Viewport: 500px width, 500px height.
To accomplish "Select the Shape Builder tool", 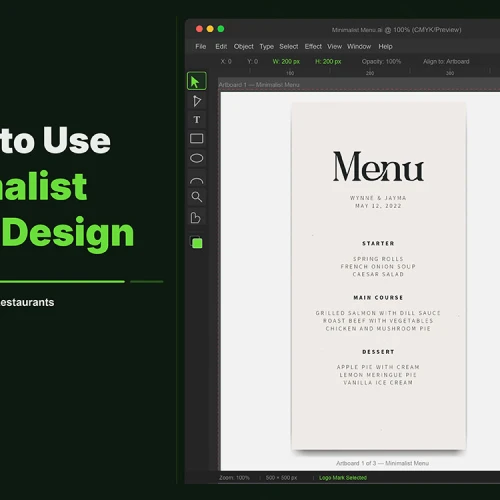I will [196, 218].
